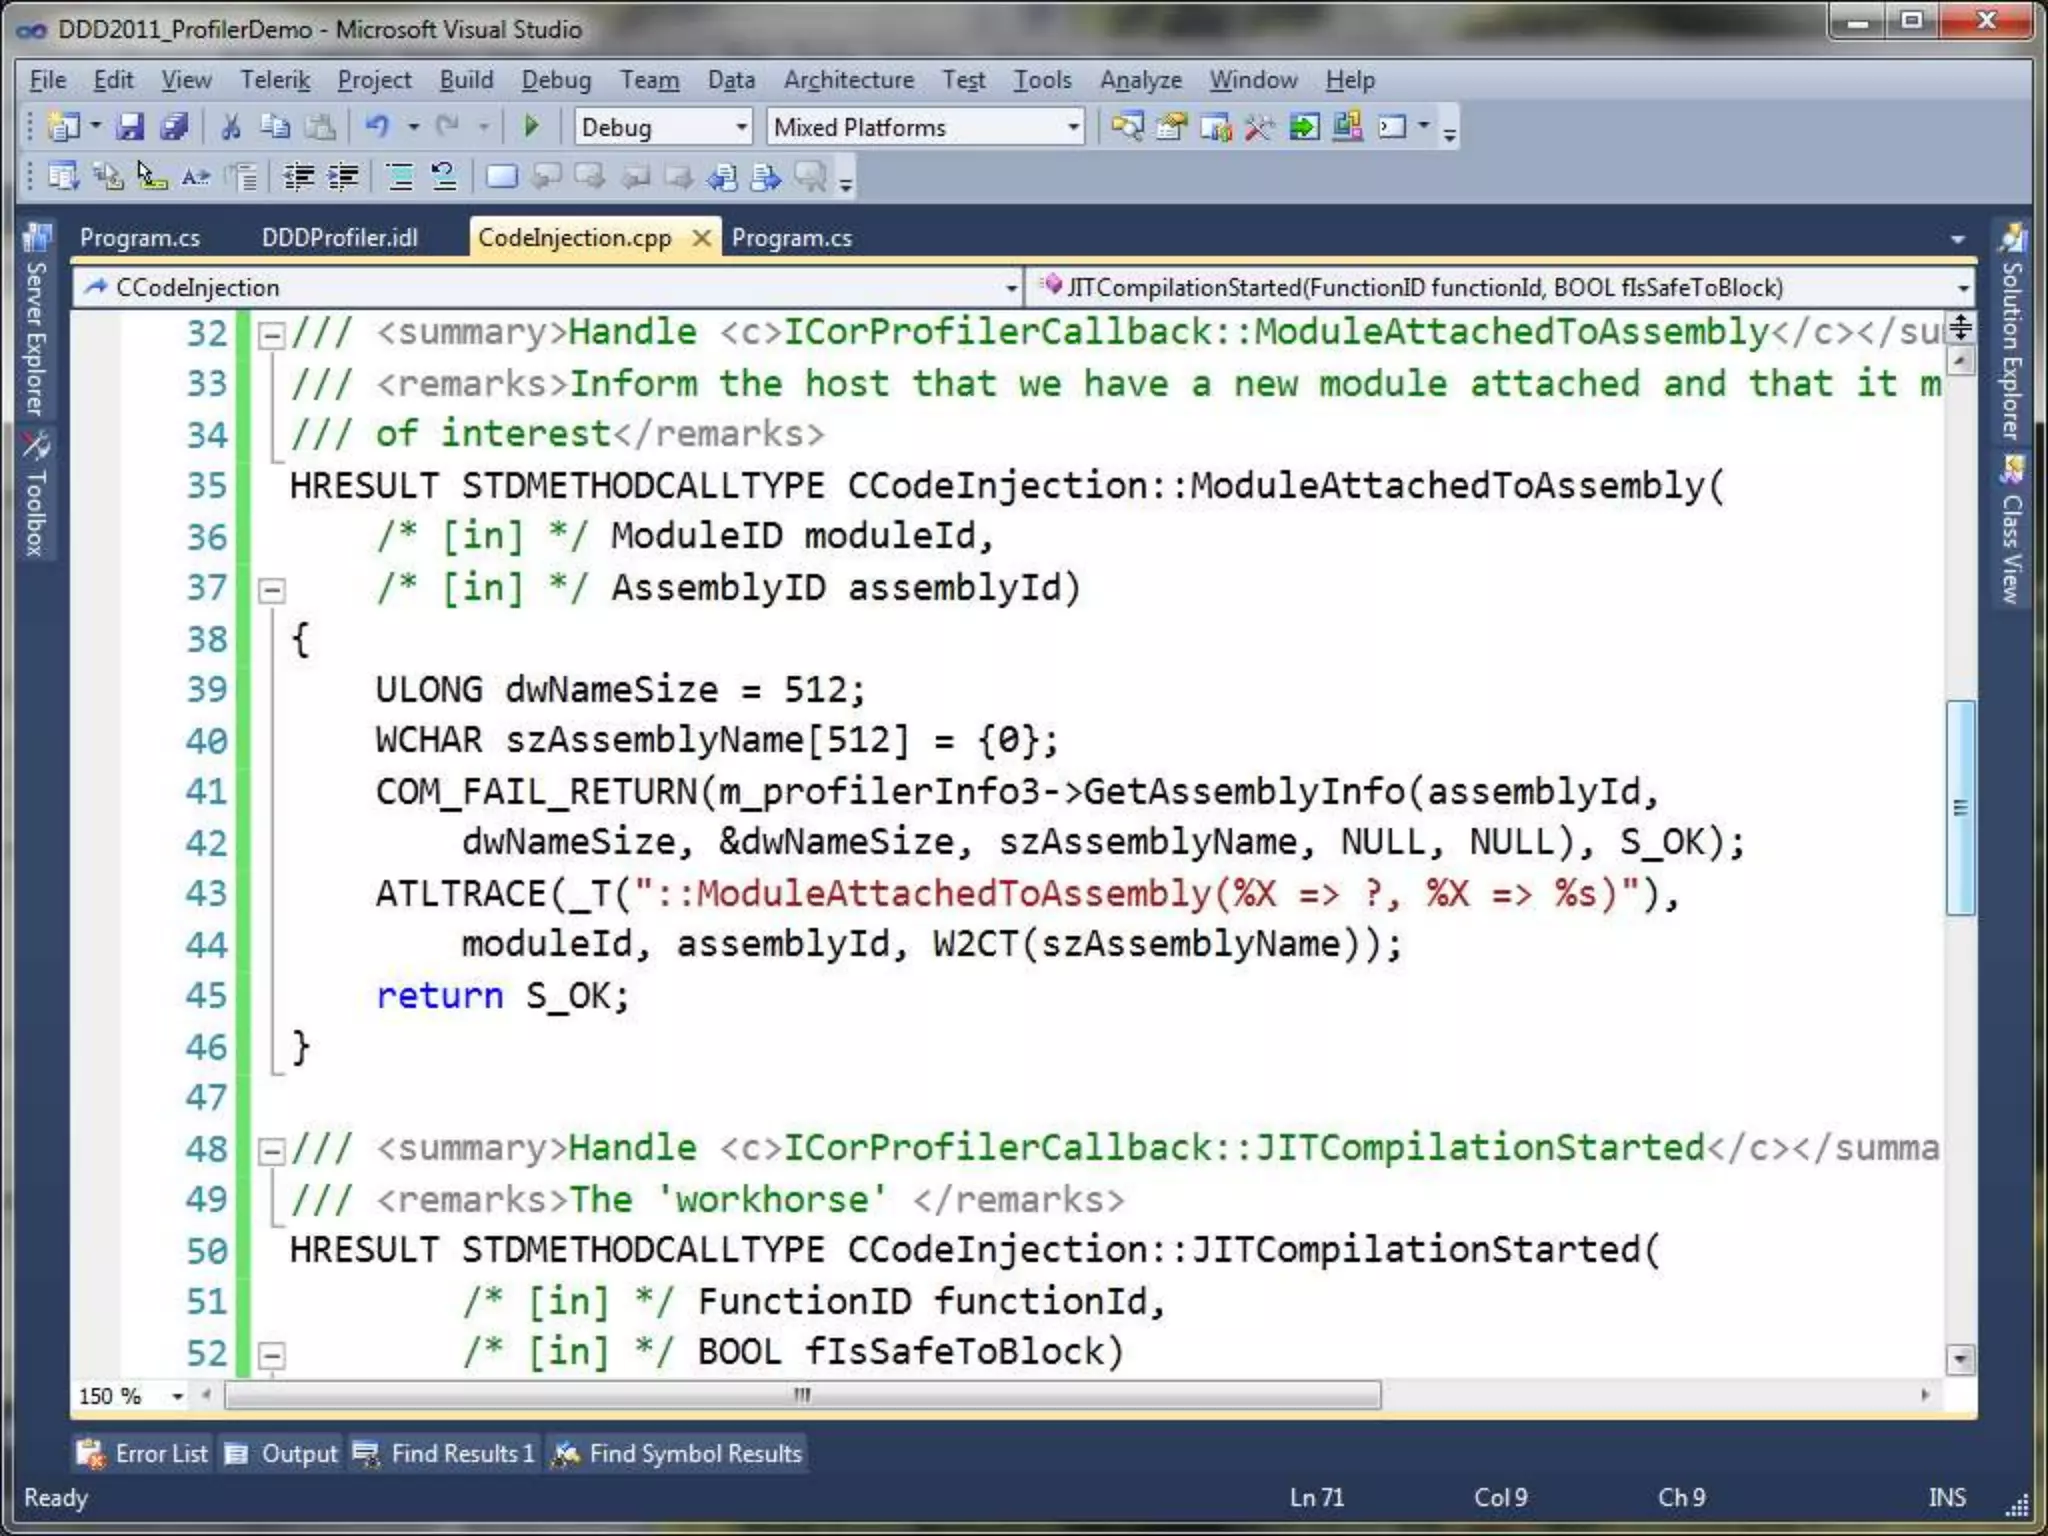Click the horizontal scrollbar right arrow

pos(1925,1395)
